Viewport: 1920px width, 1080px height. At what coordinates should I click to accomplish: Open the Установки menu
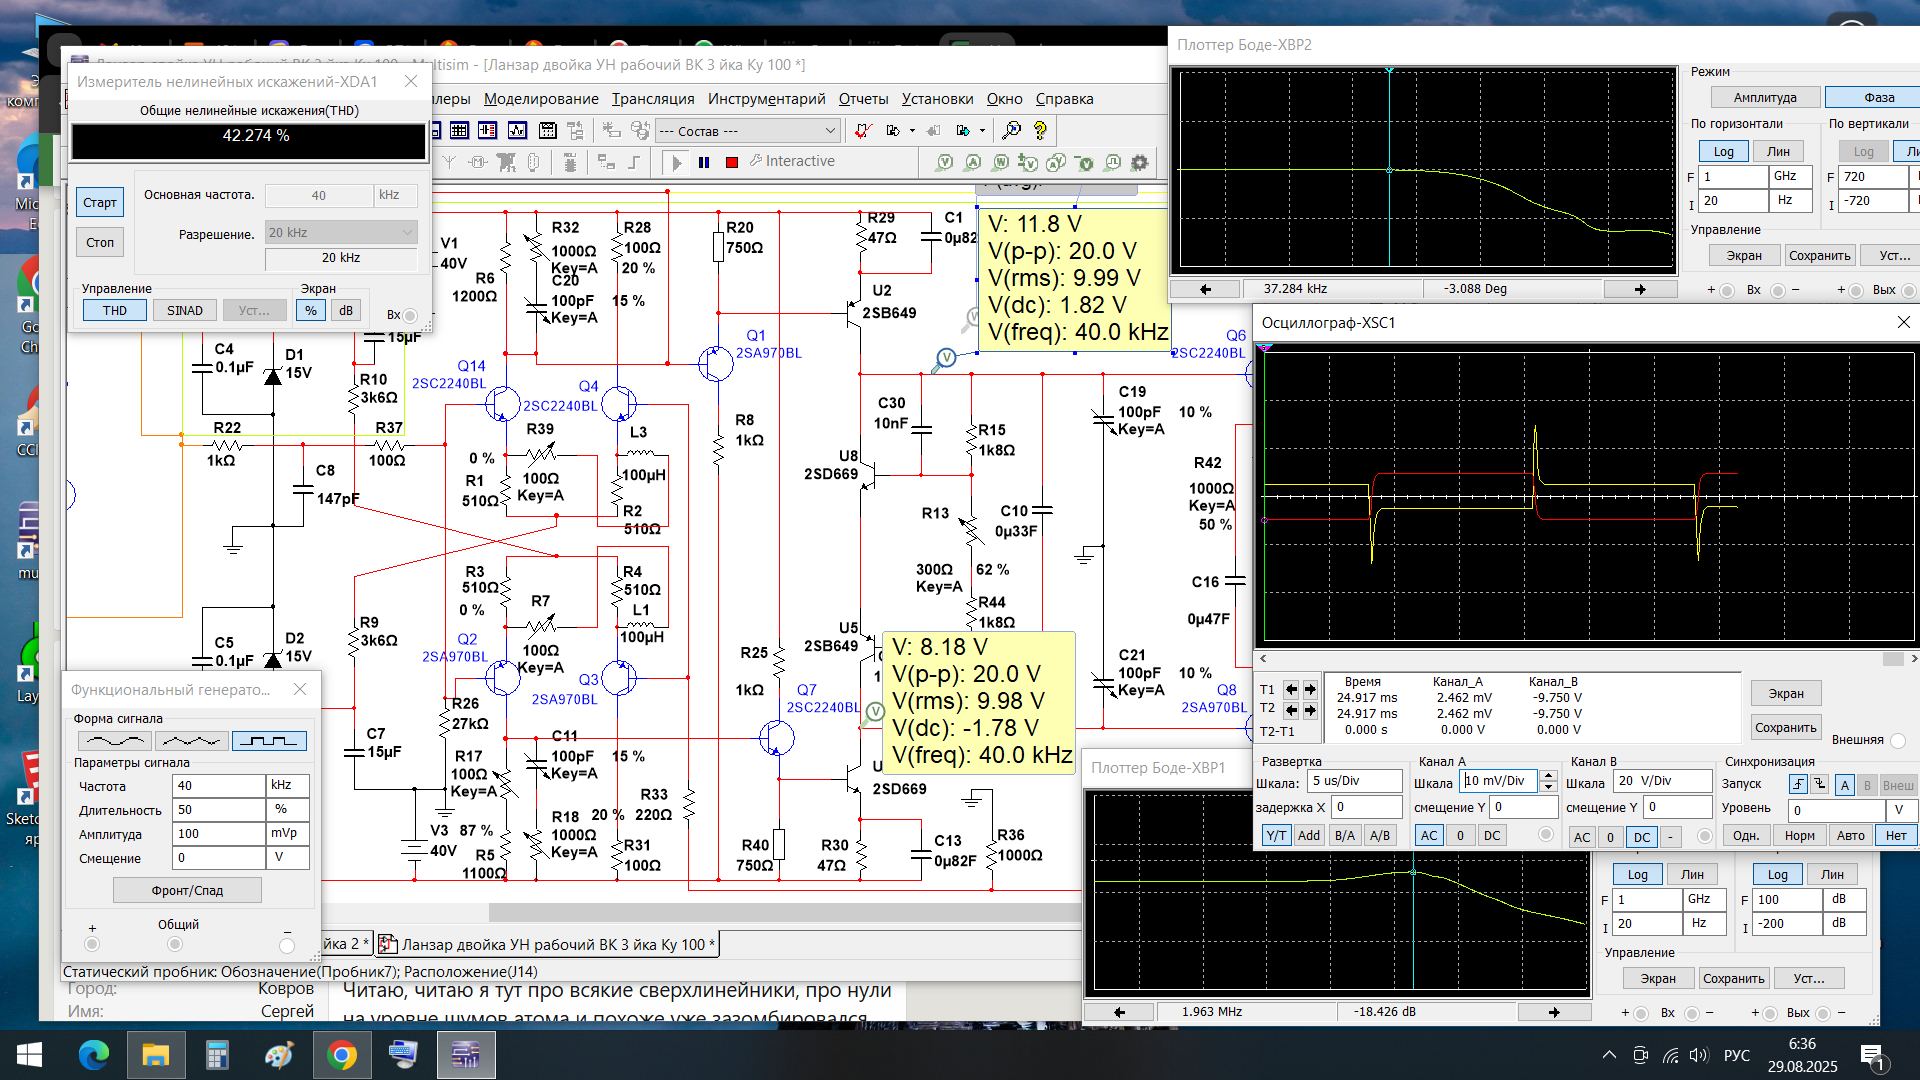pos(937,99)
